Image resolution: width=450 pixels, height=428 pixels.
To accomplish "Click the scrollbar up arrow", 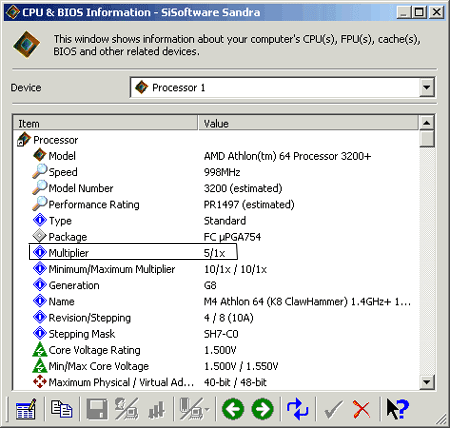I will coord(427,123).
